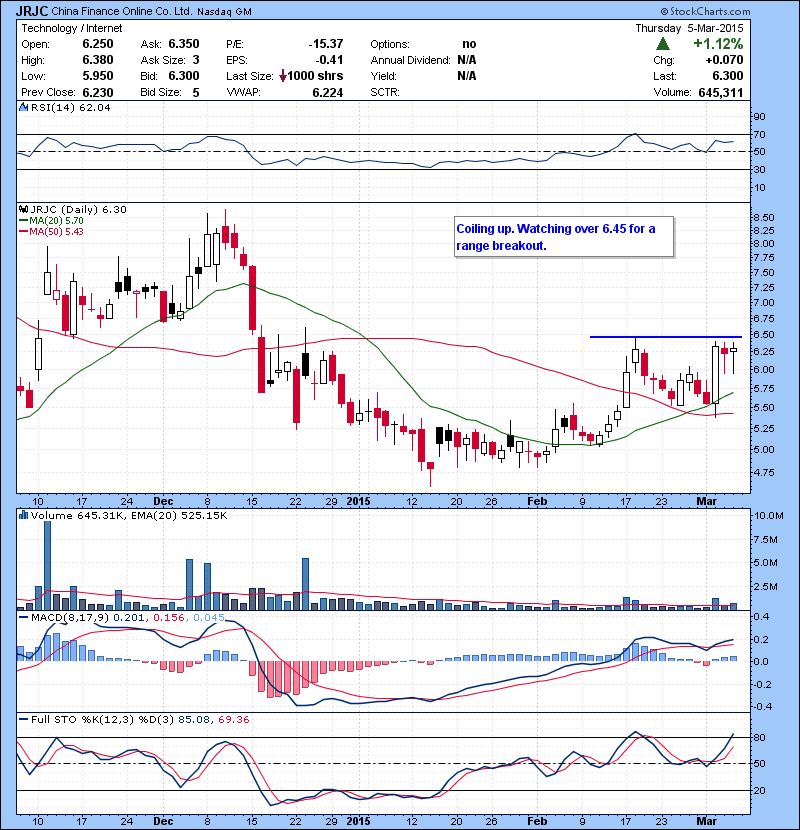Viewport: 800px width, 830px height.
Task: Click the volume bars icon beside Volume label
Action: 23,515
